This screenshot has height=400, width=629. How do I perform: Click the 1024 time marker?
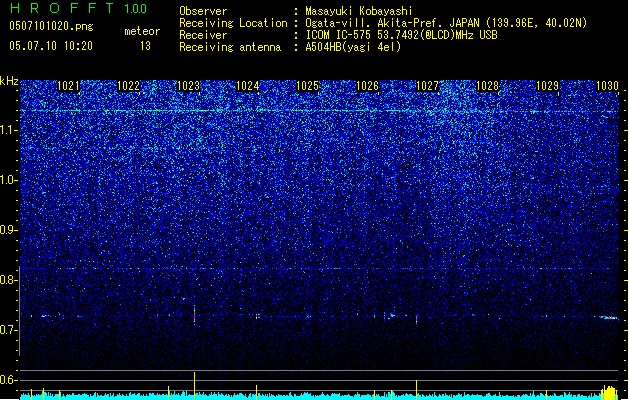coord(248,86)
